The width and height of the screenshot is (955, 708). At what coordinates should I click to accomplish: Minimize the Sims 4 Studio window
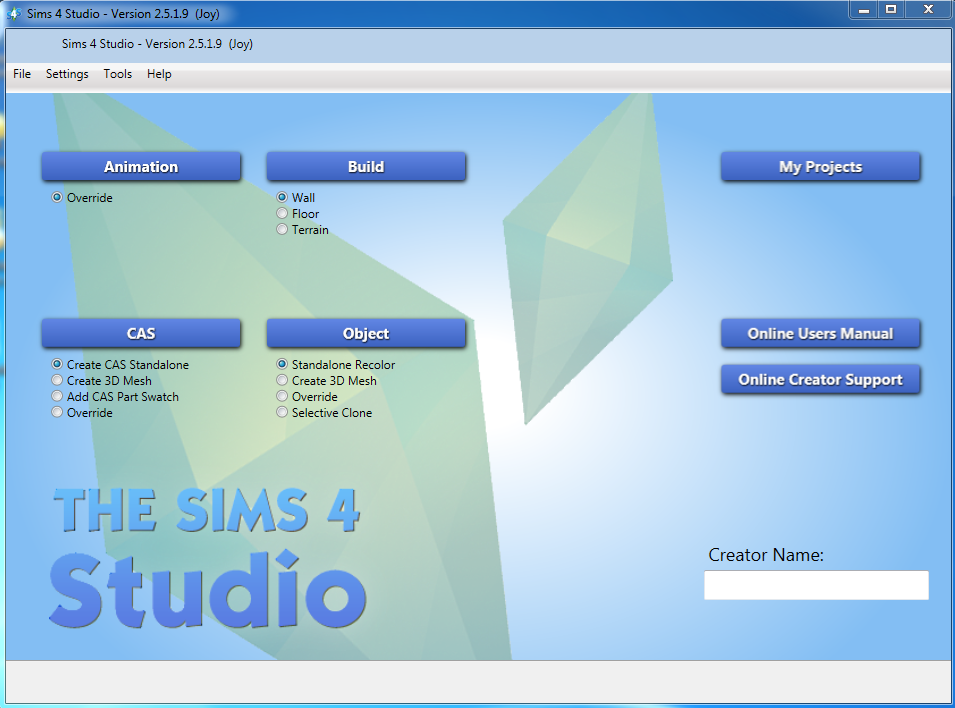tap(864, 9)
